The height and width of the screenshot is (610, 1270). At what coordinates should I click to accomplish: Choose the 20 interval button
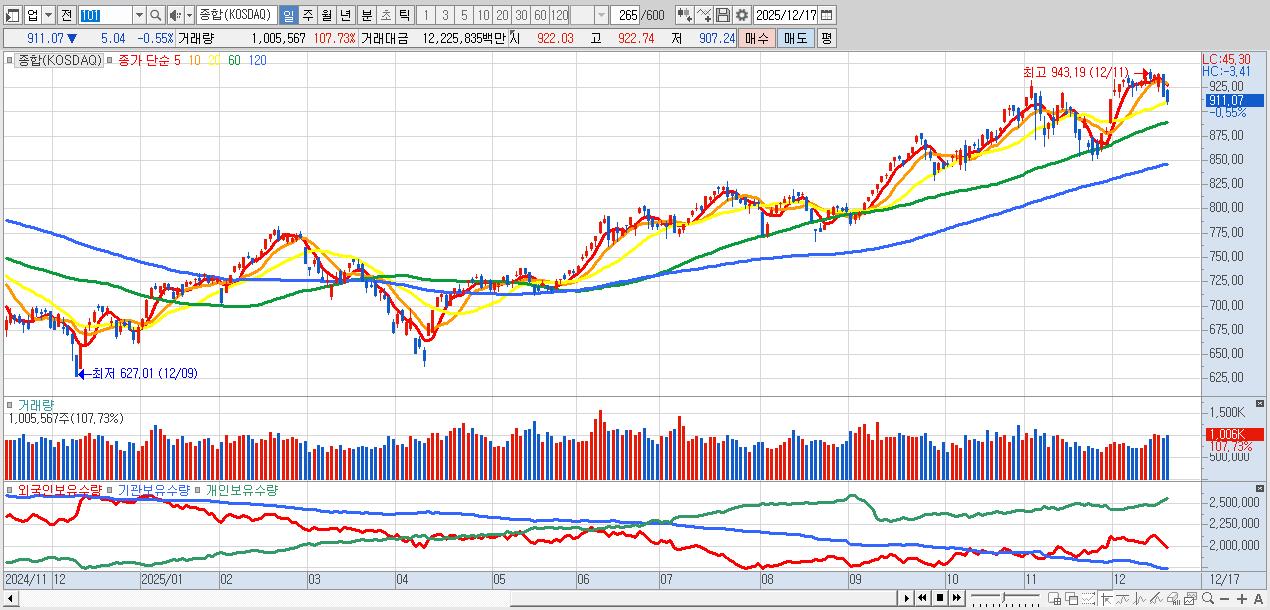(502, 16)
